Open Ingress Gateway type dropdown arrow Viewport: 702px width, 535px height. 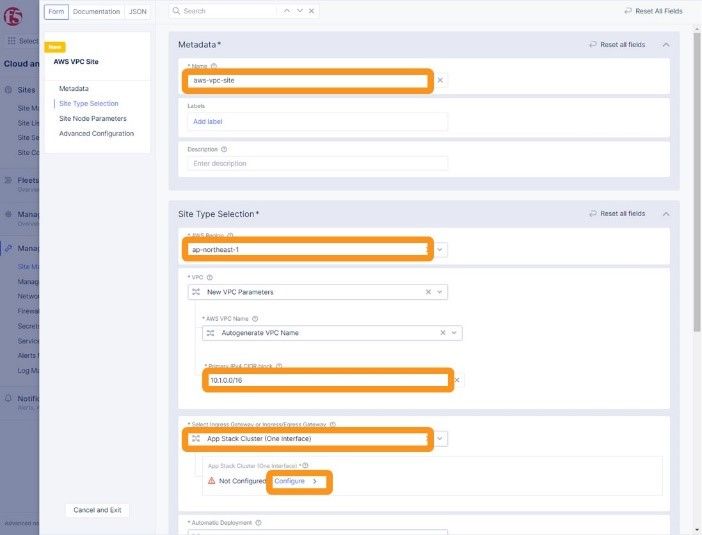click(x=440, y=438)
